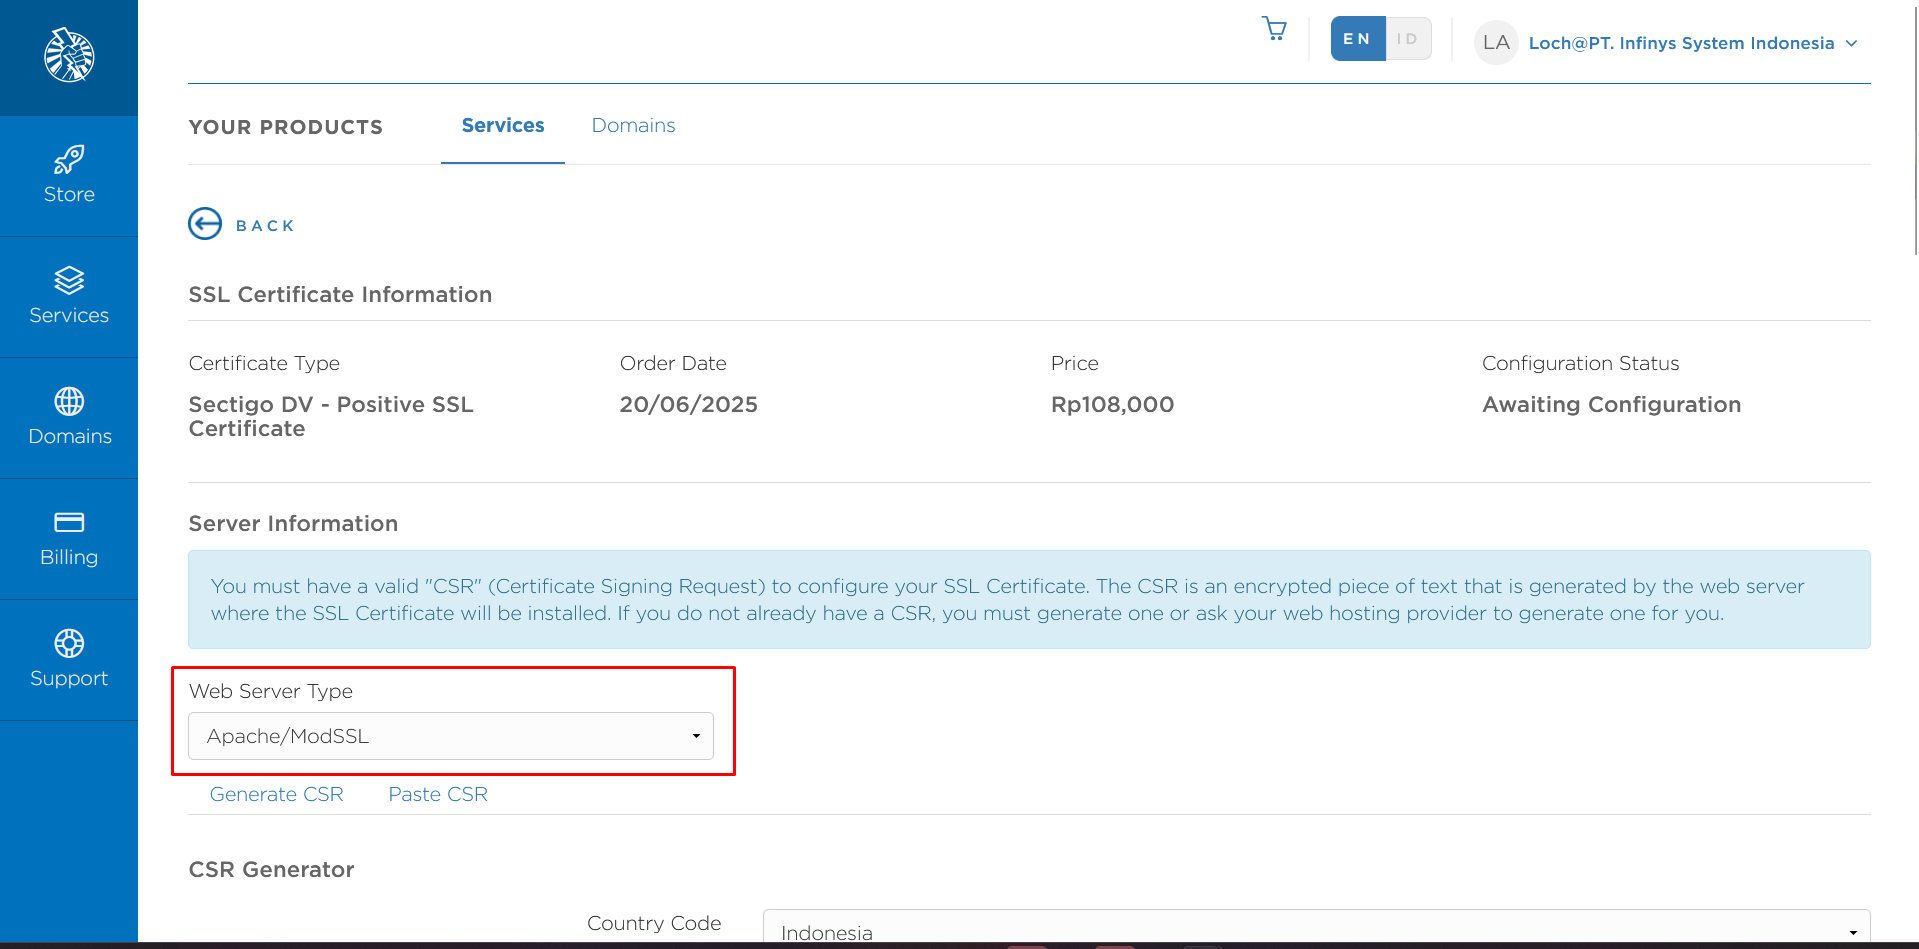
Task: Open Services via the layers icon
Action: 69,281
